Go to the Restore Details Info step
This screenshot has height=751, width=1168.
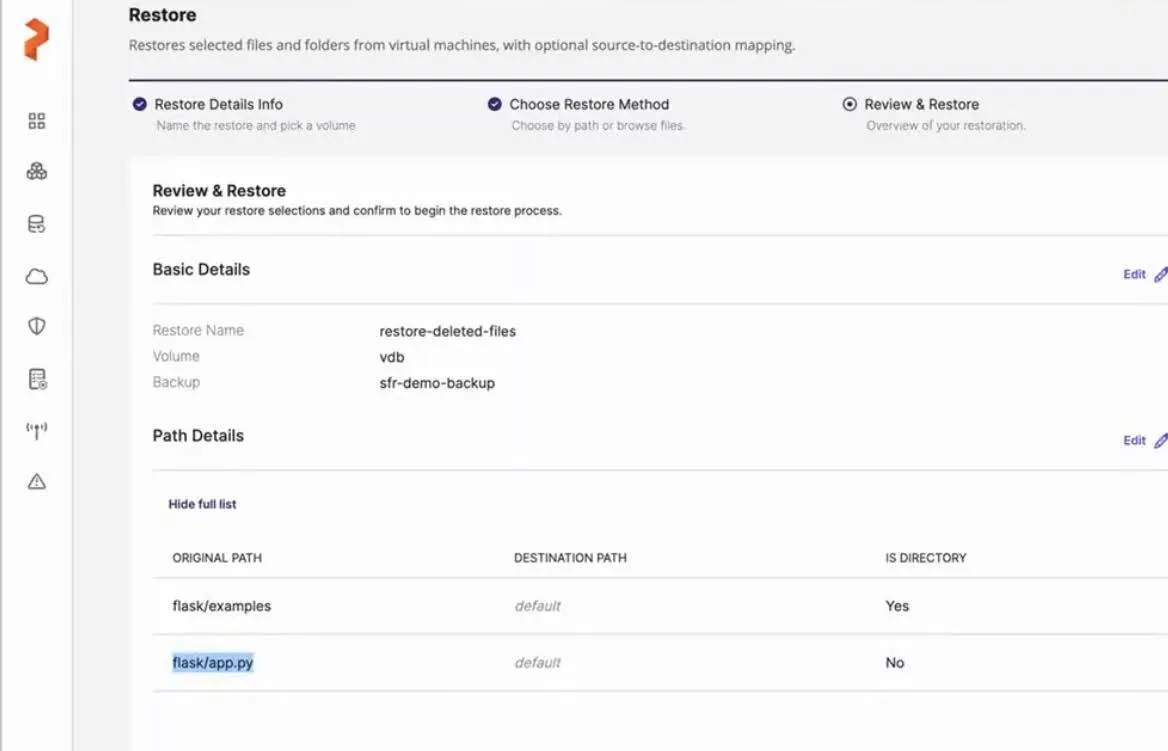[218, 104]
